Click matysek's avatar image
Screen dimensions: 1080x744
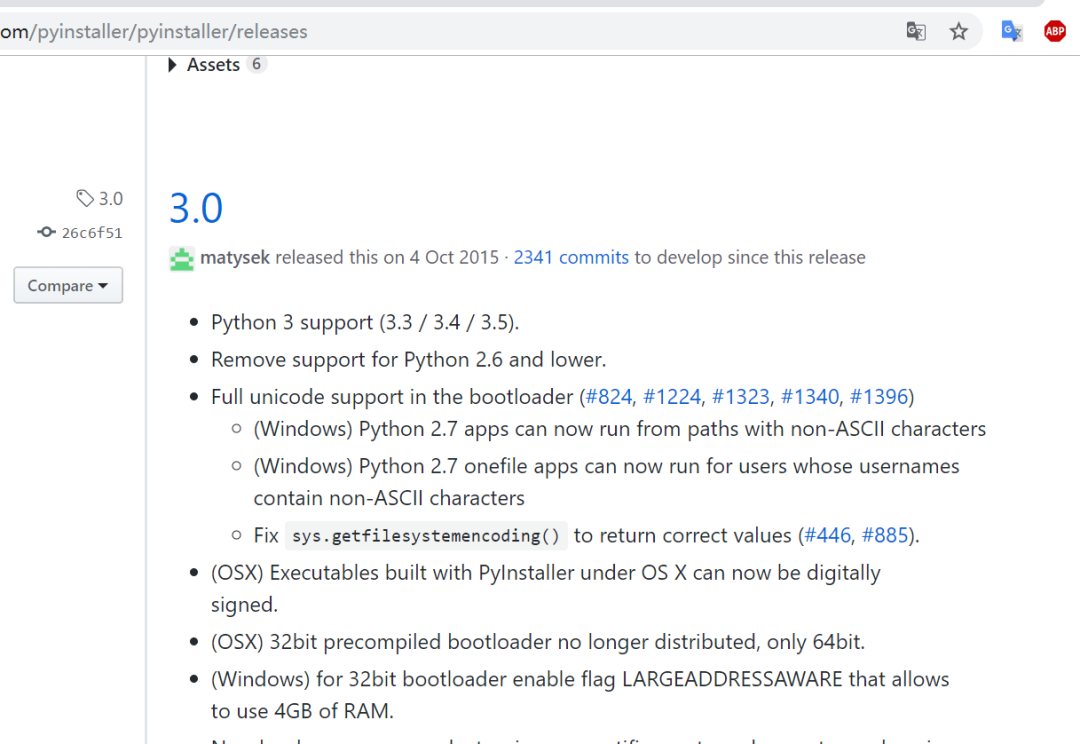pyautogui.click(x=182, y=258)
